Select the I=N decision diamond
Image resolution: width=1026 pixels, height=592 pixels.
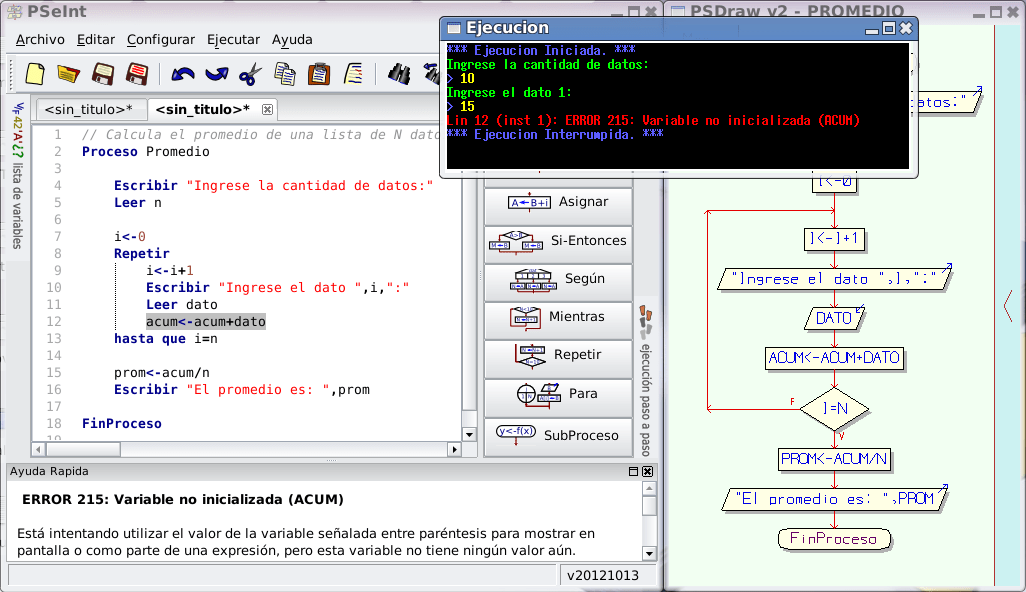tap(834, 409)
